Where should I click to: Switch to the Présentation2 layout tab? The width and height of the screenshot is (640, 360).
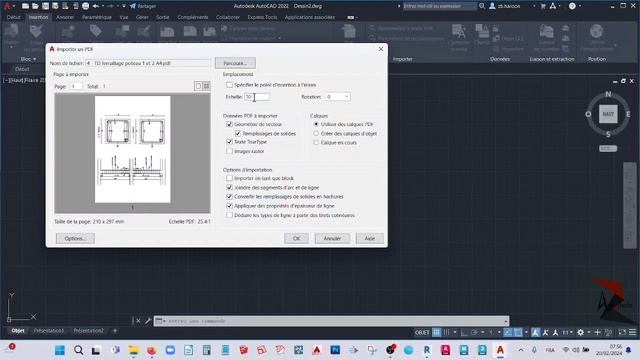click(x=89, y=331)
